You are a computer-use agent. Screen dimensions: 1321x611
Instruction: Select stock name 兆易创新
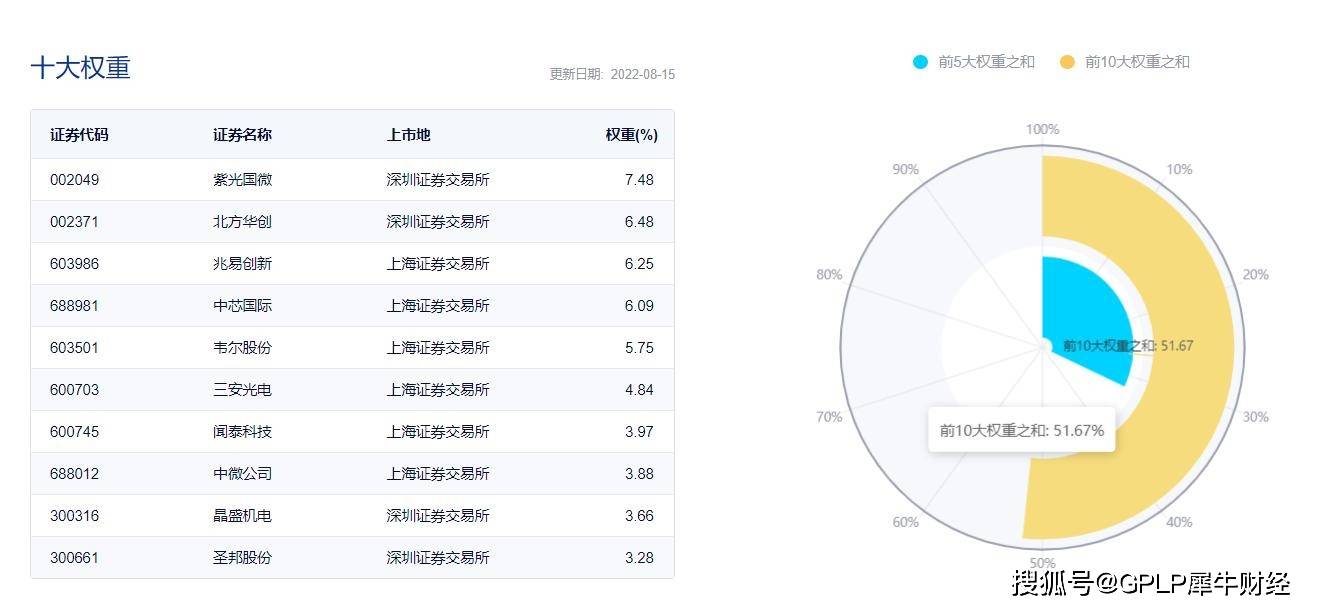[x=242, y=264]
